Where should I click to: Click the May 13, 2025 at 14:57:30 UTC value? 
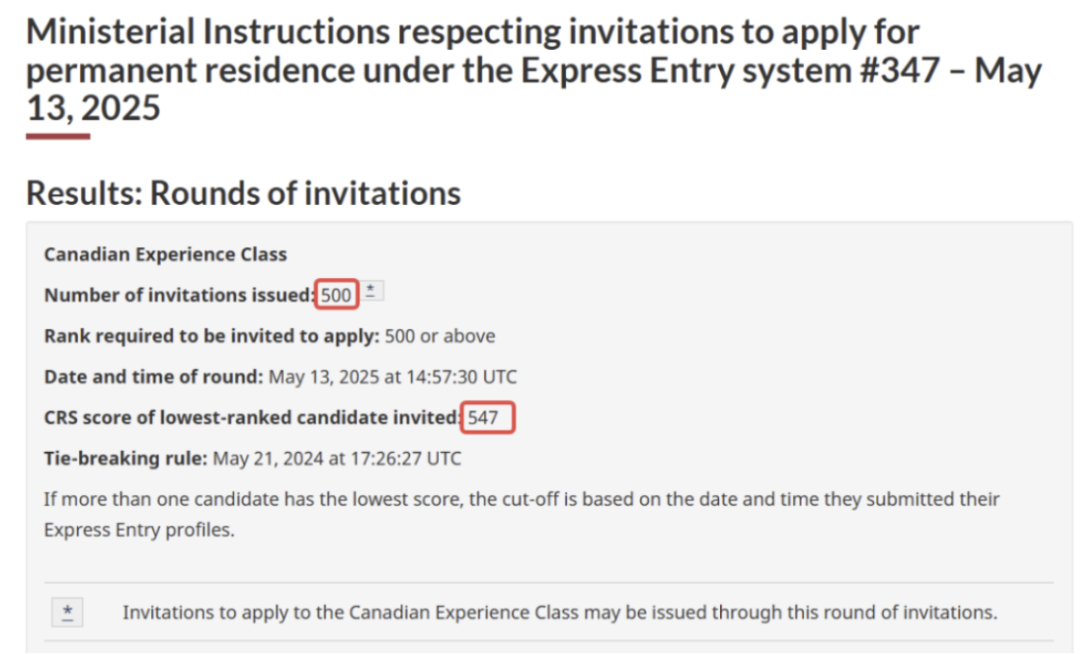pos(393,377)
